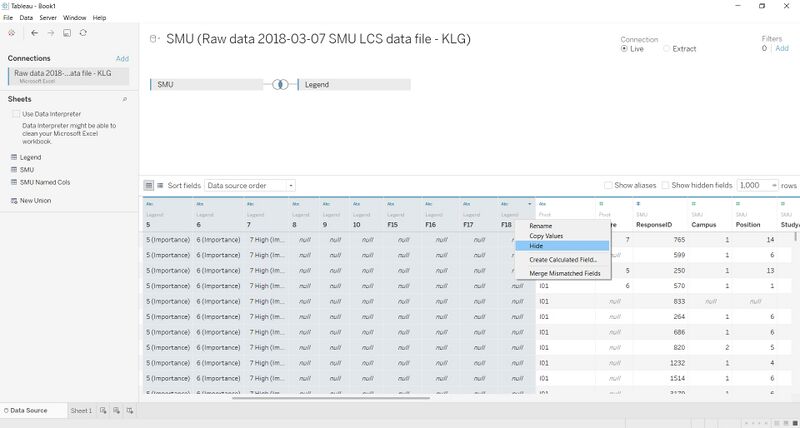Open the F18 column dropdown arrow
Viewport: 800px width, 428px height.
[x=530, y=204]
